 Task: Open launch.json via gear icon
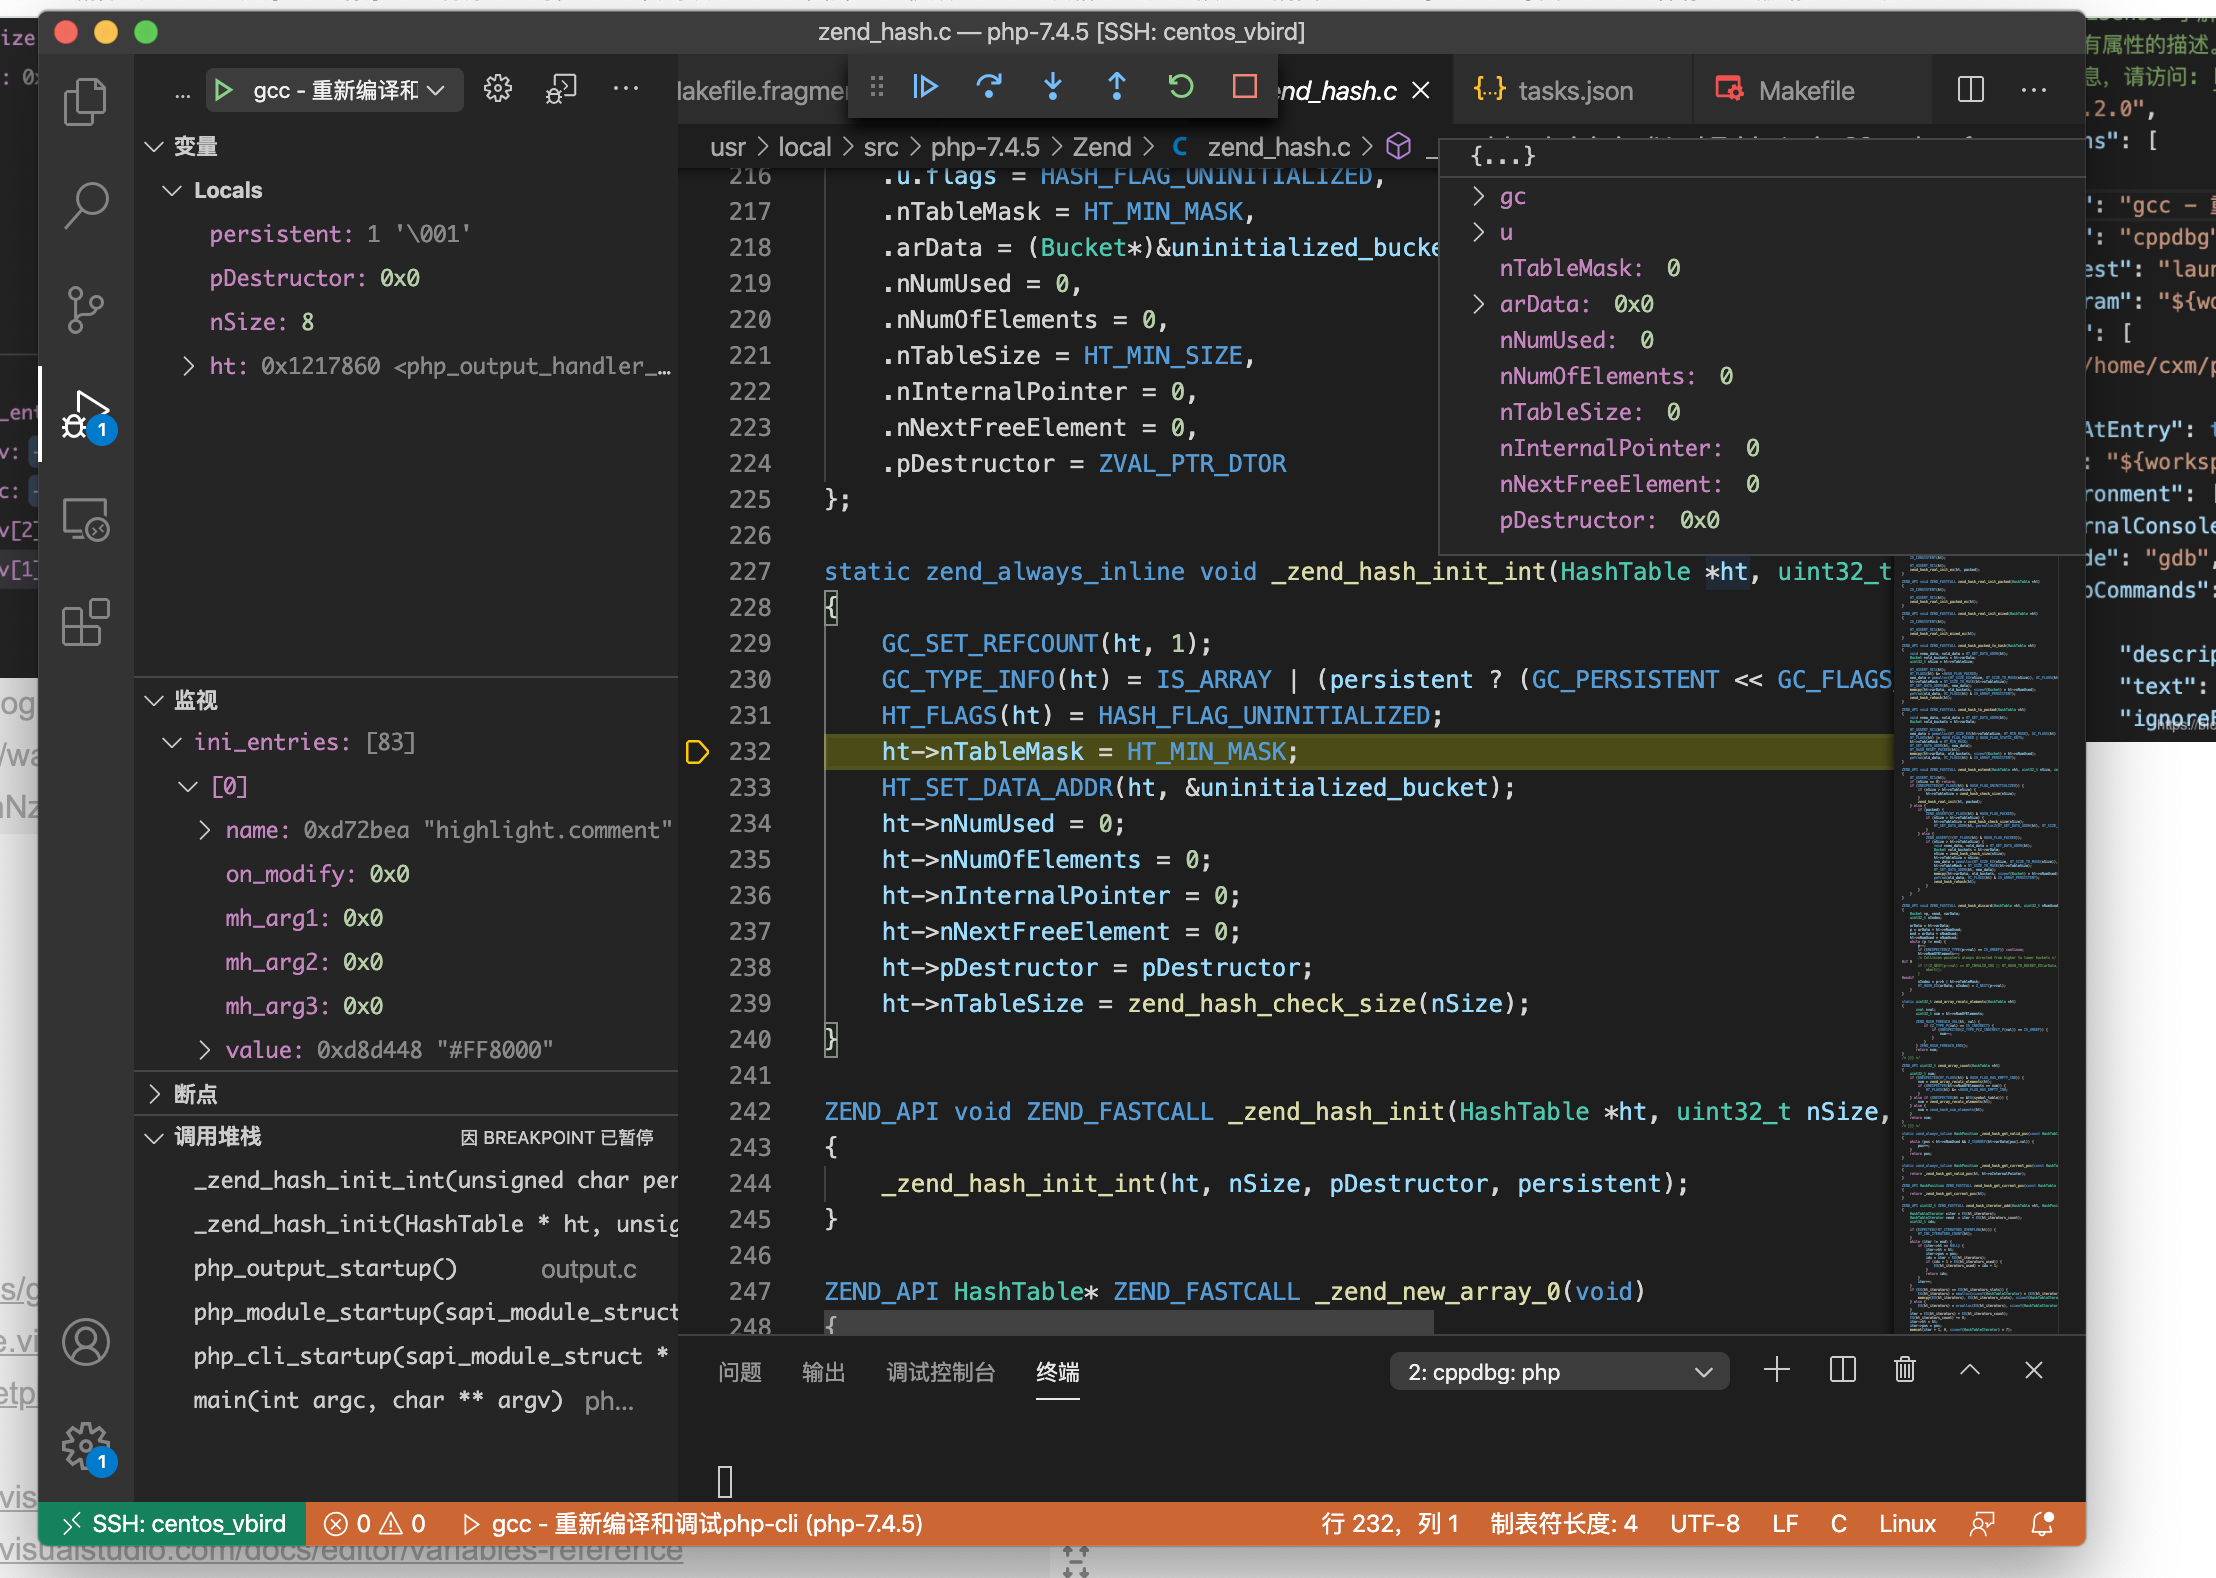click(x=497, y=90)
